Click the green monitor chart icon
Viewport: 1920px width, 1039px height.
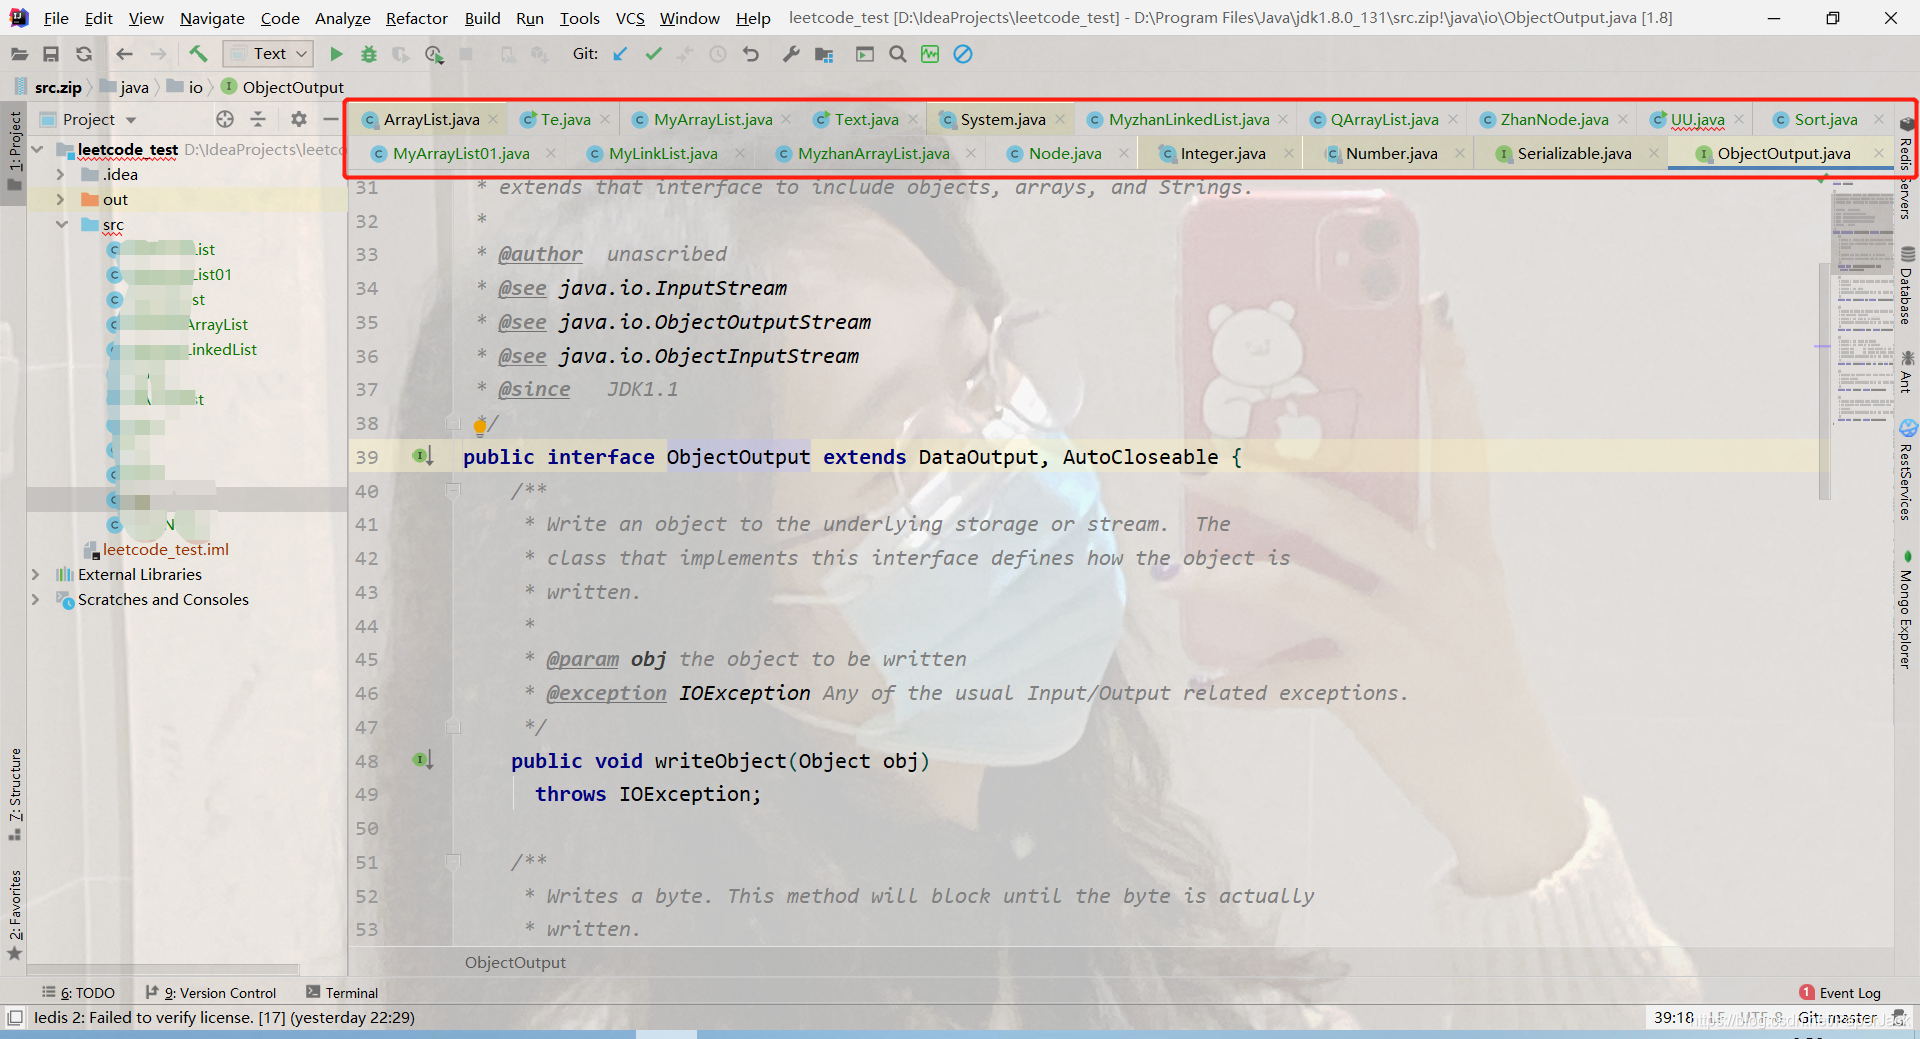tap(930, 54)
